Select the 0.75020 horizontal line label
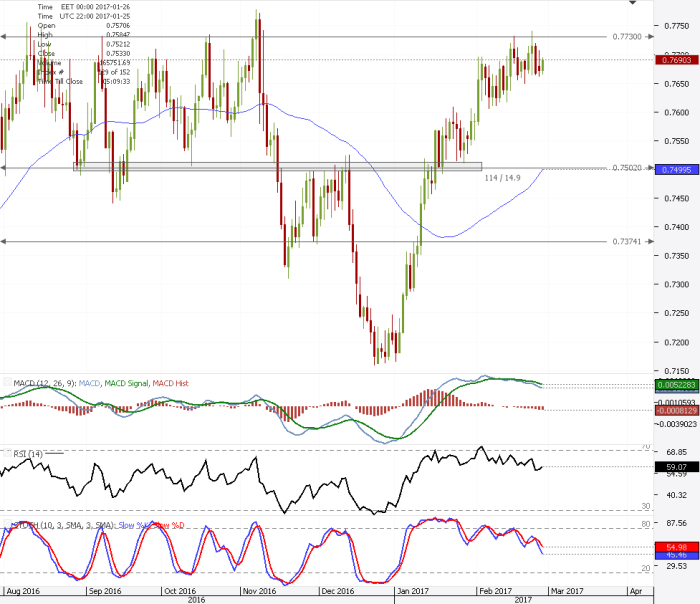Screen dimensions: 700x604 pyautogui.click(x=627, y=168)
